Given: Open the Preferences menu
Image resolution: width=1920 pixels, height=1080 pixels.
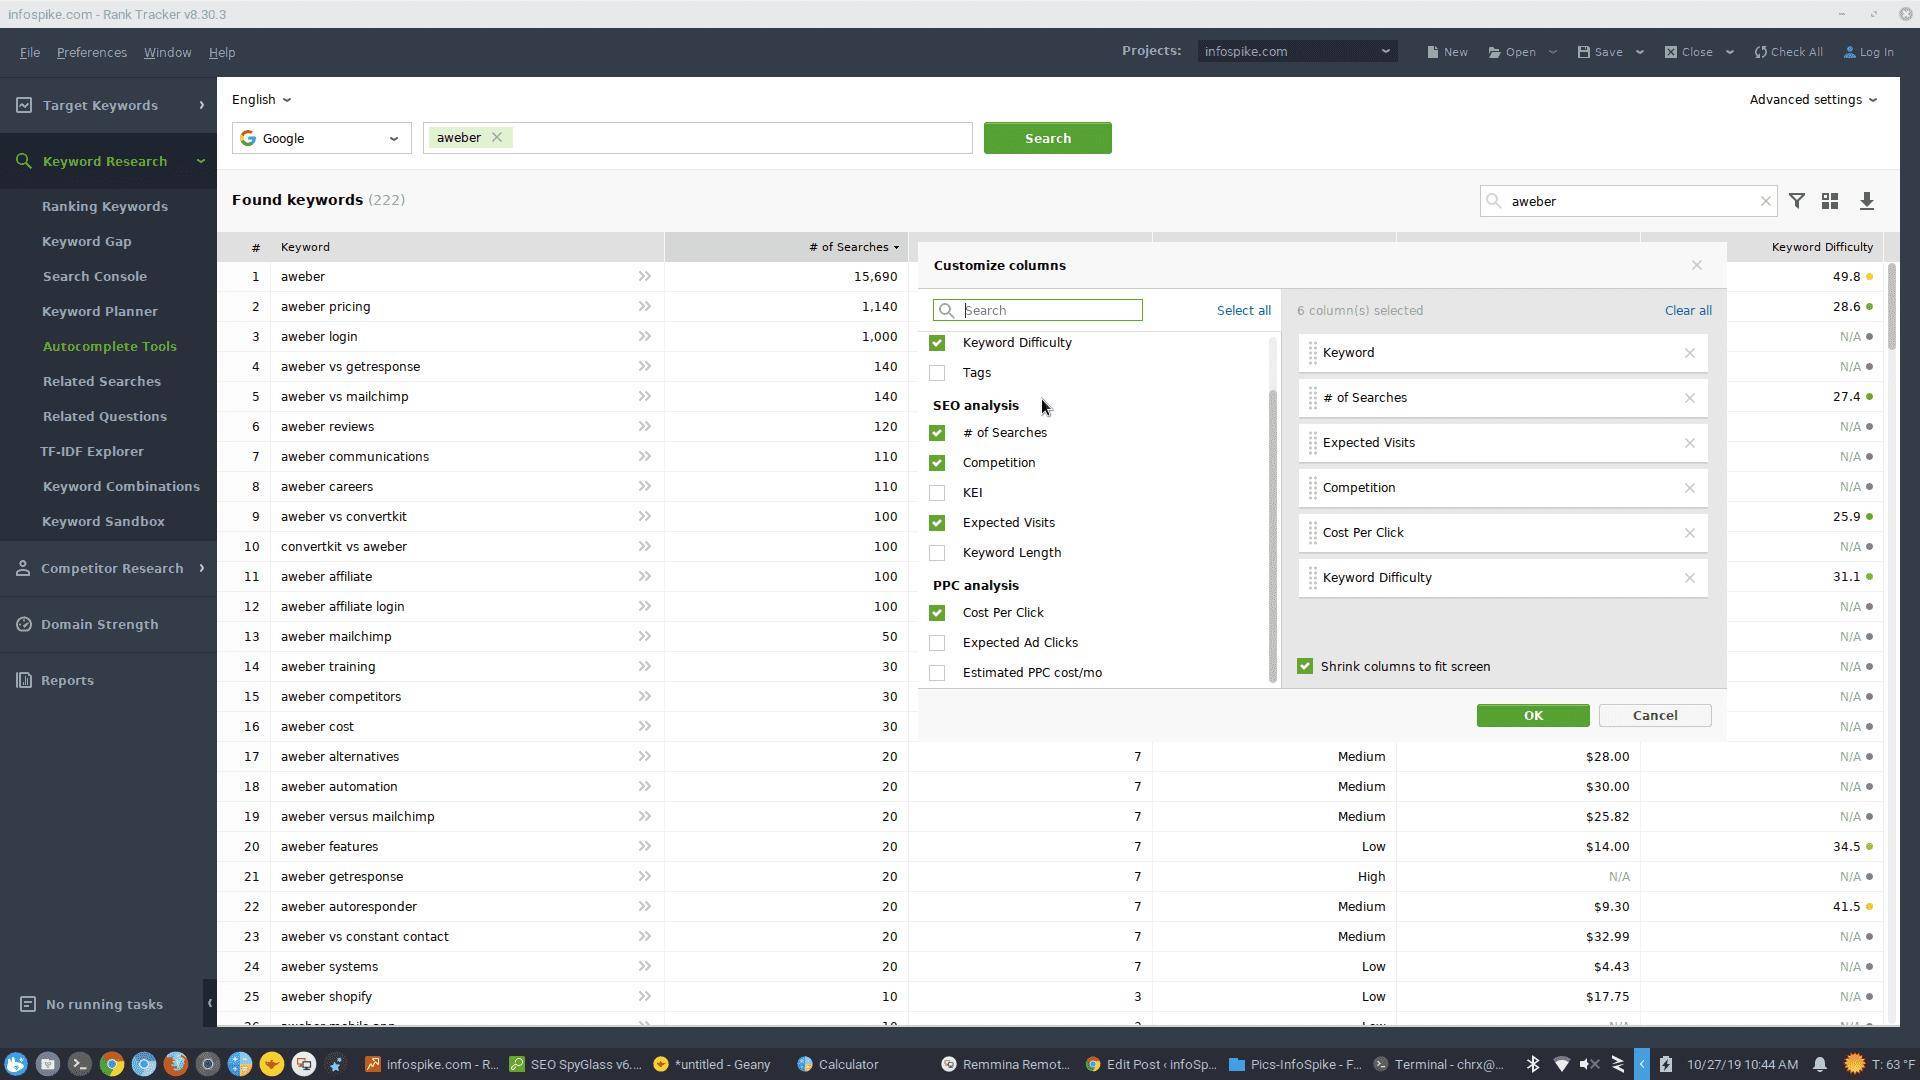Looking at the screenshot, I should 91,52.
